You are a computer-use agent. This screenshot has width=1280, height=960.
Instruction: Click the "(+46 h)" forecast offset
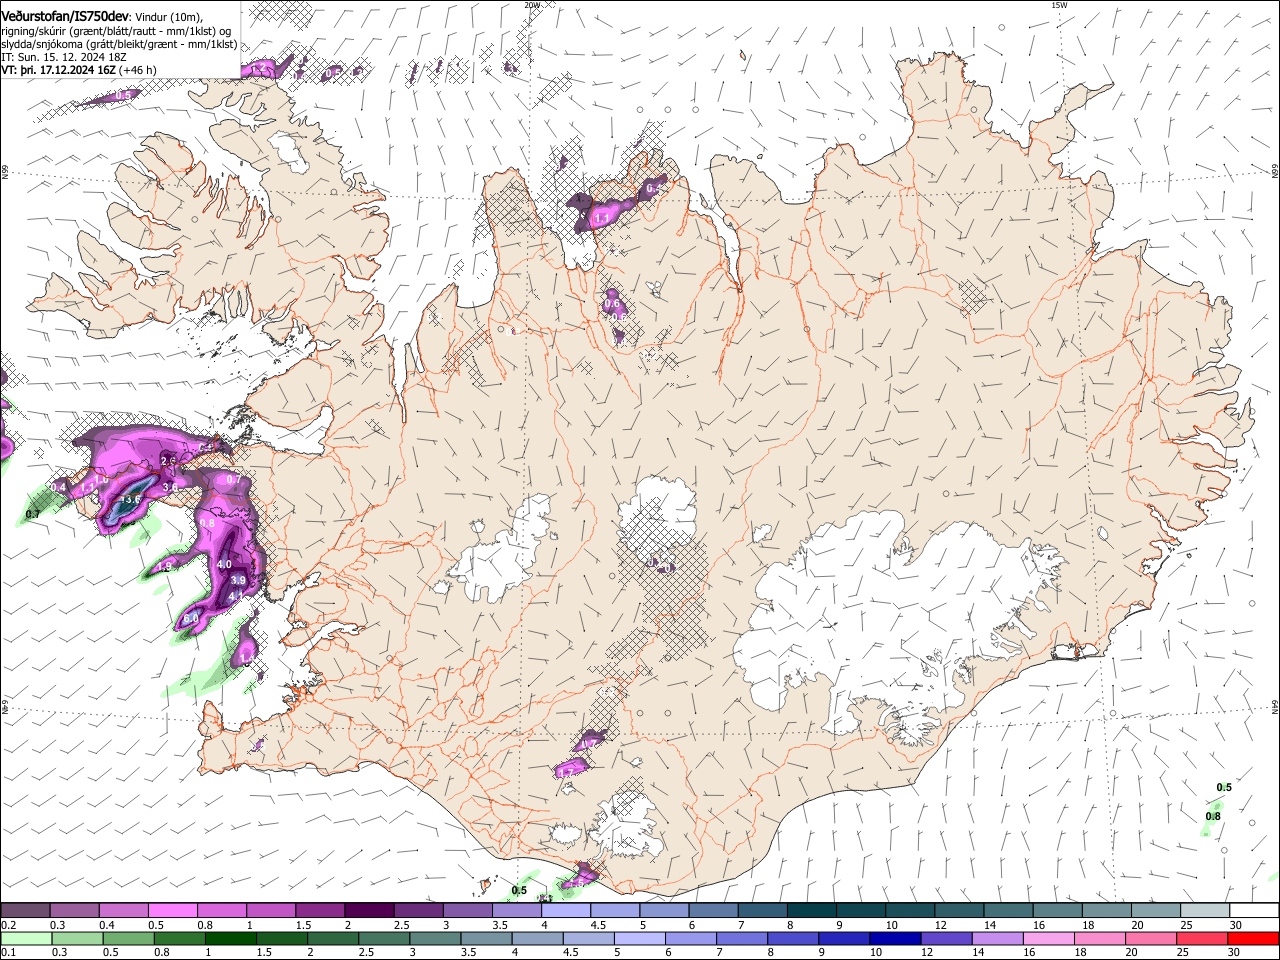click(x=138, y=70)
